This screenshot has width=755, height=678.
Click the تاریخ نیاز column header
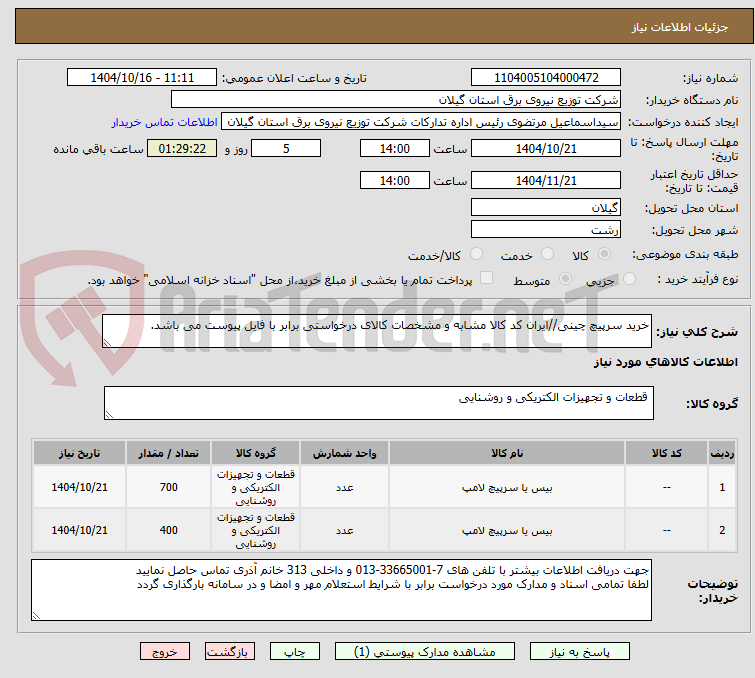[79, 453]
